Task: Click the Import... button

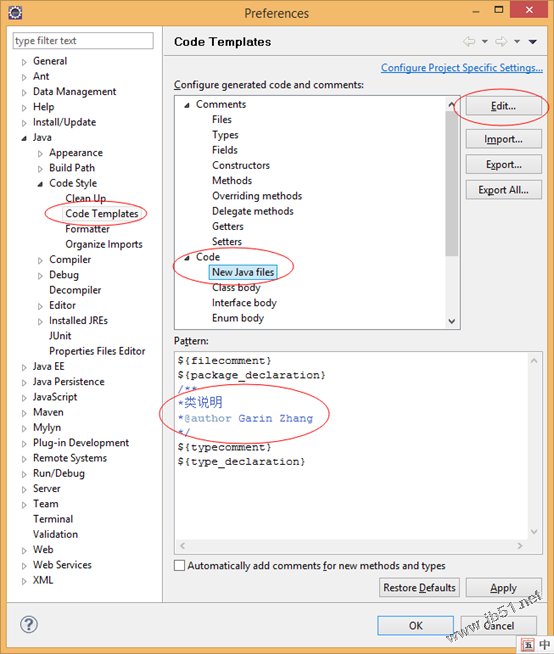Action: (504, 139)
